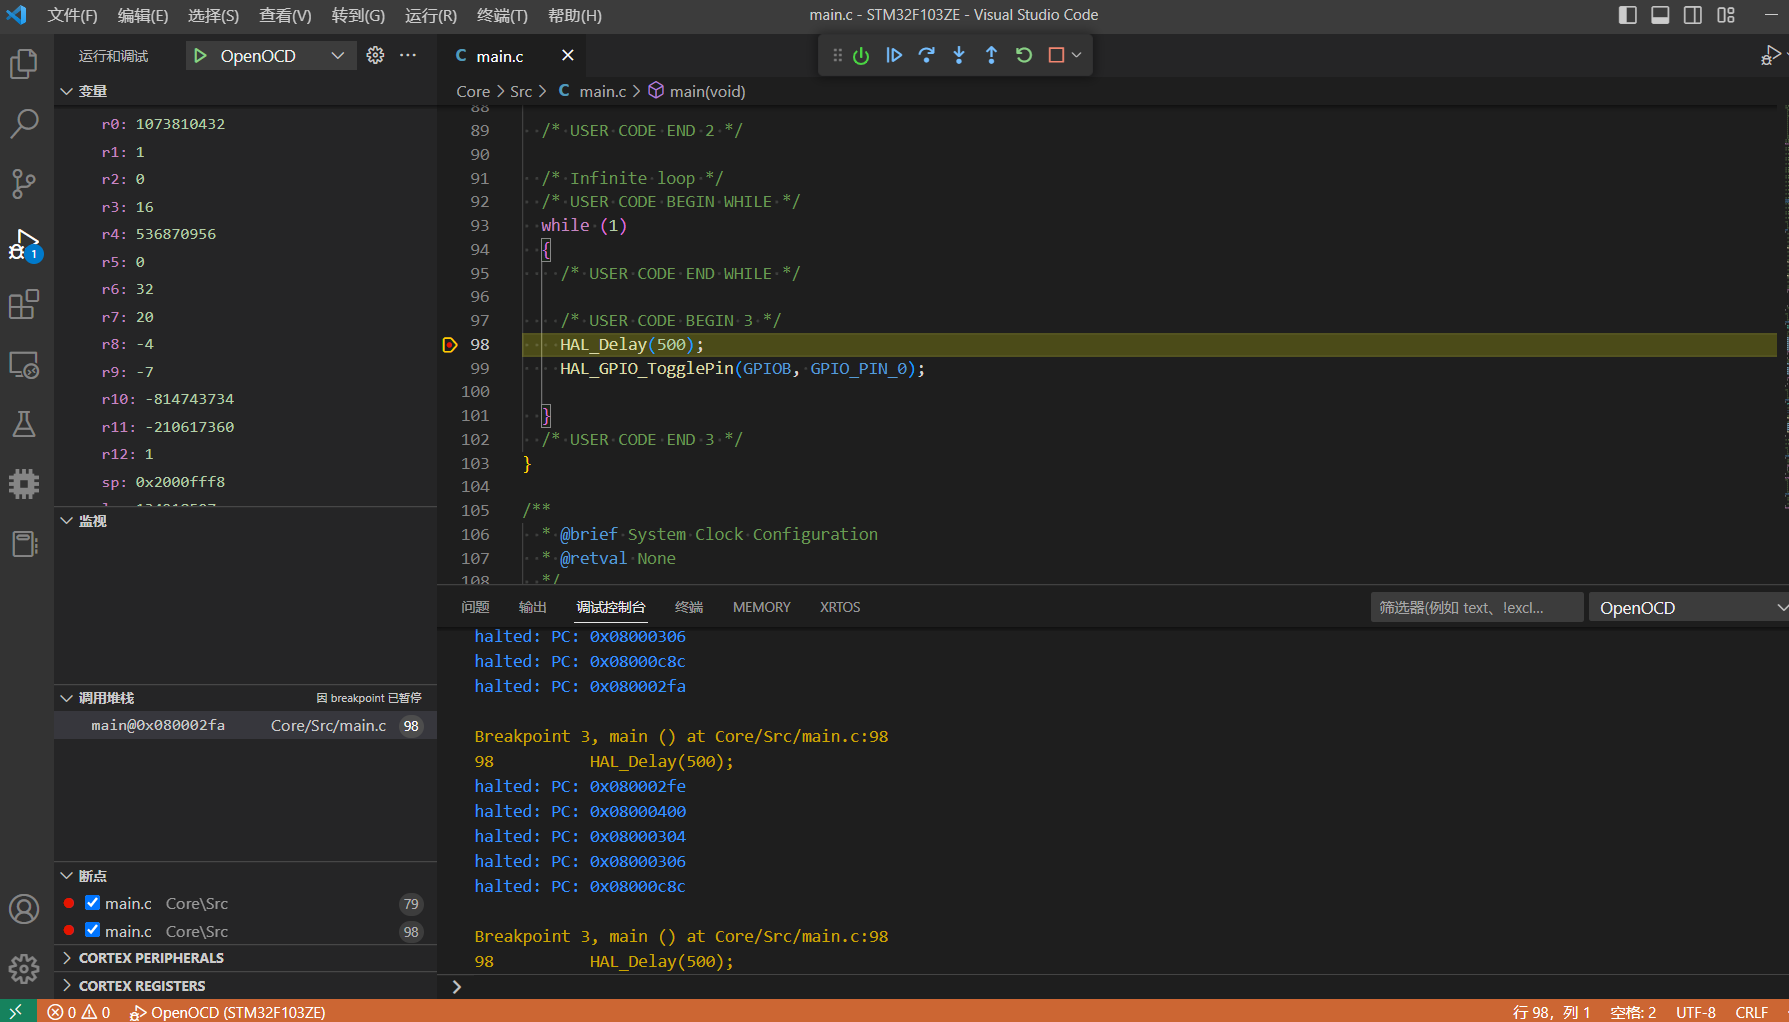Change CRLF line ending in status bar
The height and width of the screenshot is (1022, 1789).
(1751, 1012)
